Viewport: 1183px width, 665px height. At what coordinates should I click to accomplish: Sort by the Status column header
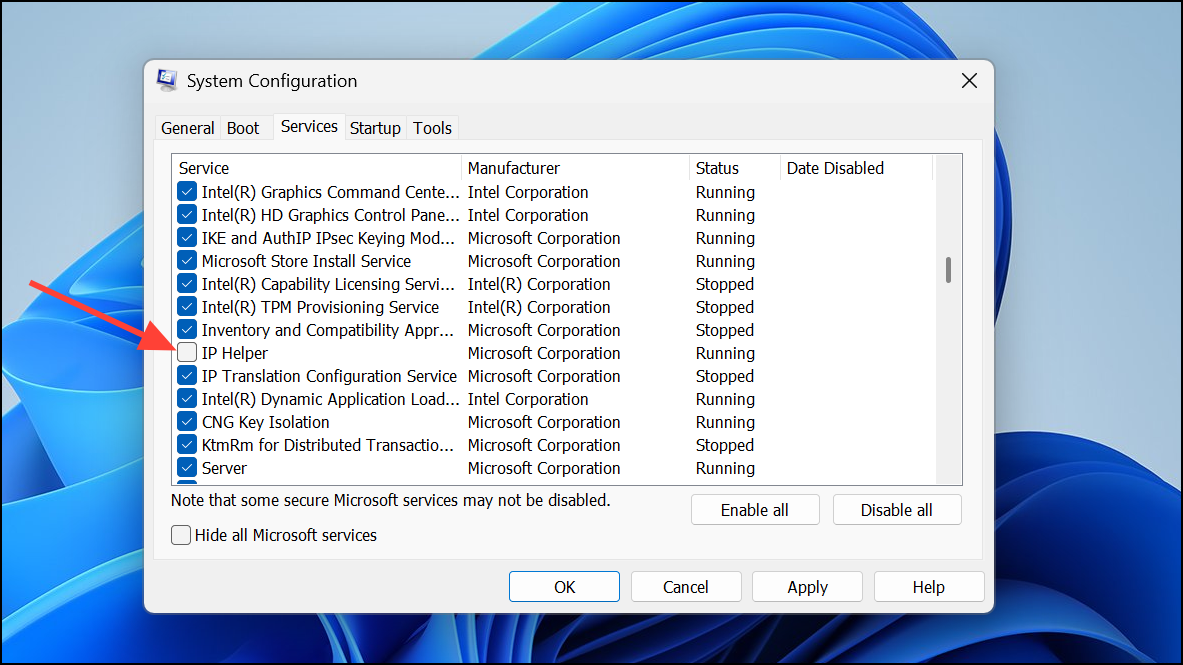click(x=735, y=168)
